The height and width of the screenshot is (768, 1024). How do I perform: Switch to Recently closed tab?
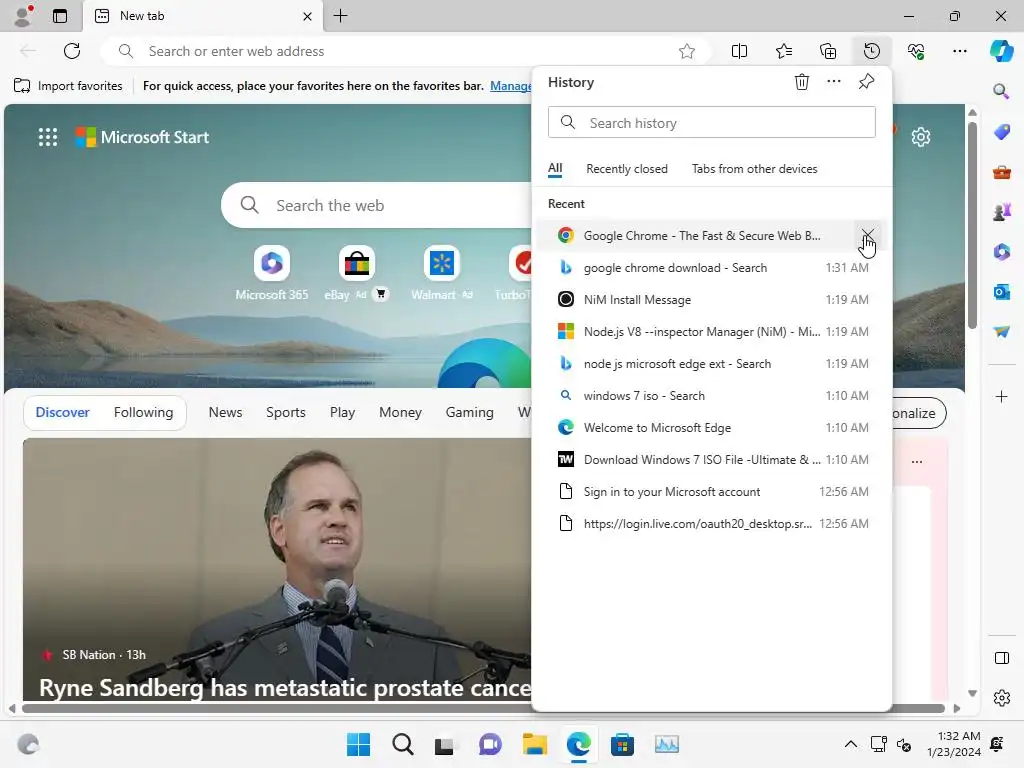[627, 169]
